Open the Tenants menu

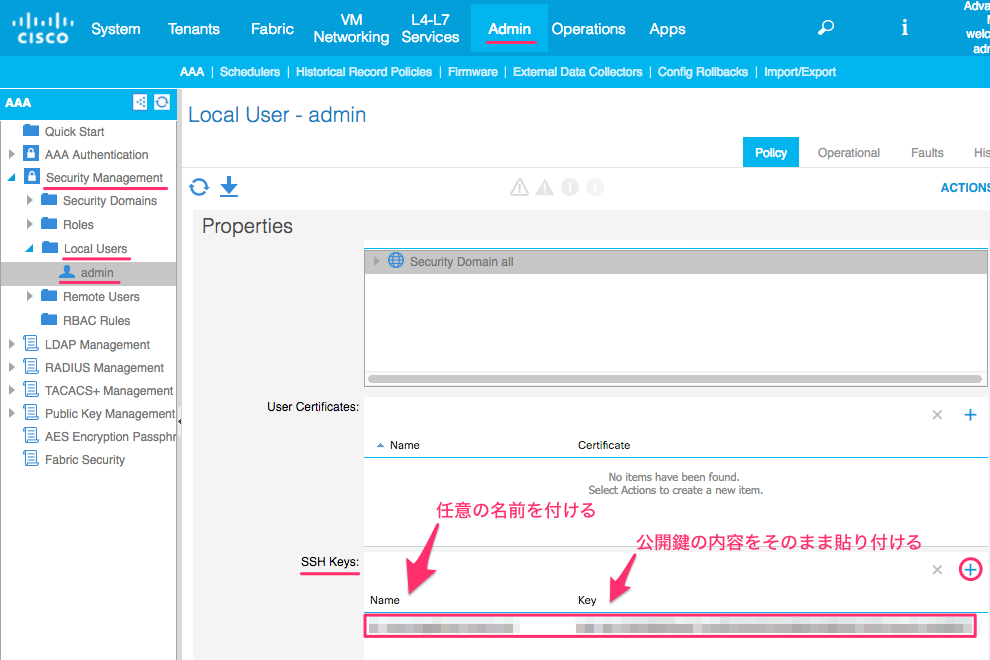tap(194, 29)
